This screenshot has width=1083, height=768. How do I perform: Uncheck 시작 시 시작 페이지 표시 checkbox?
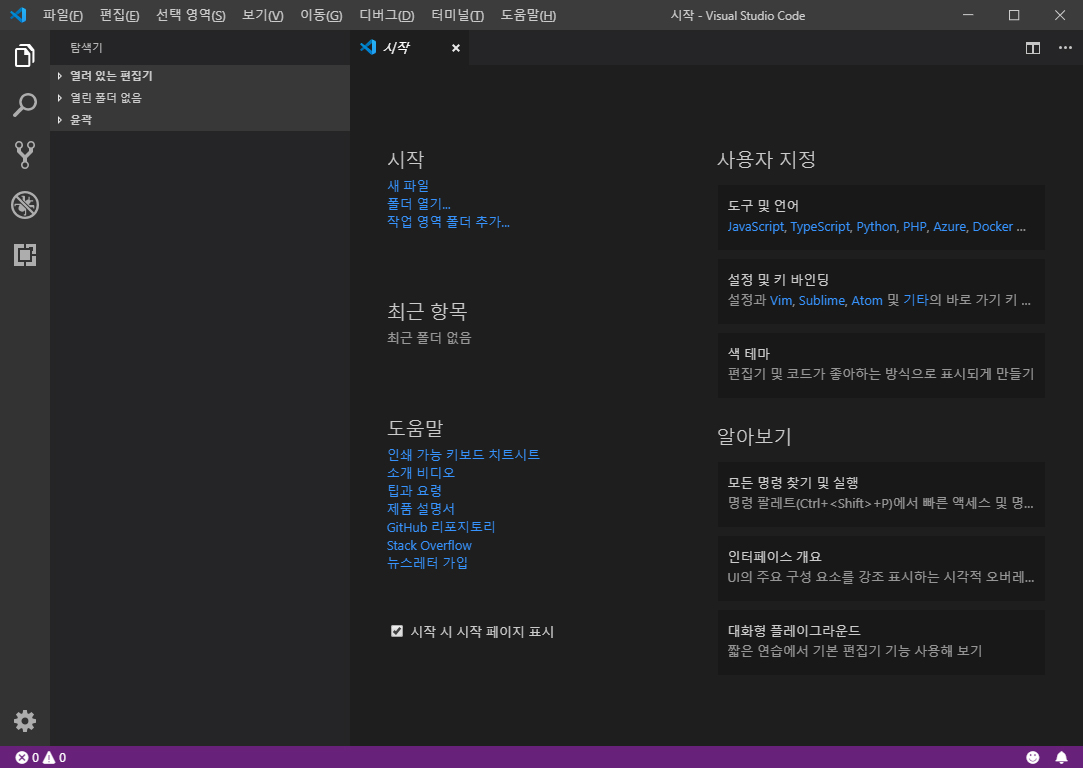point(396,631)
